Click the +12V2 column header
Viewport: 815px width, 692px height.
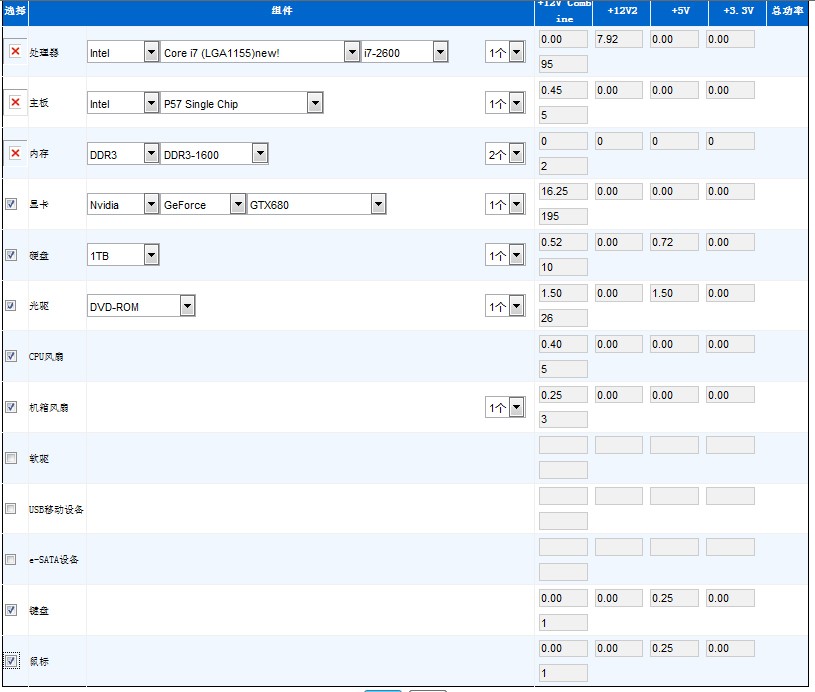point(622,10)
